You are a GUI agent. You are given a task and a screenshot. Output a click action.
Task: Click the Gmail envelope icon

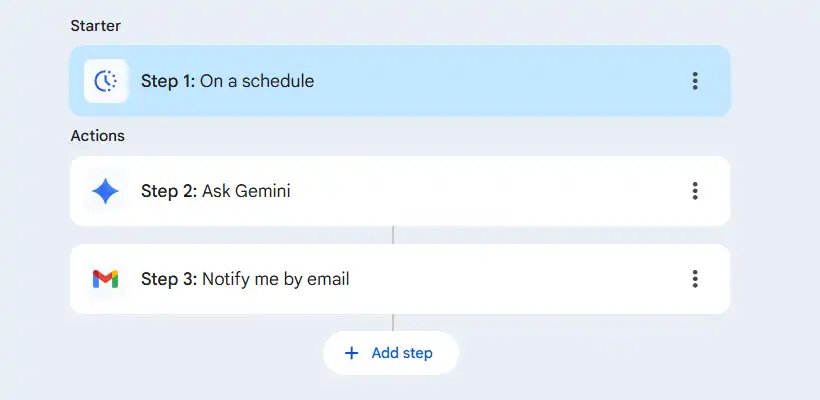point(105,279)
